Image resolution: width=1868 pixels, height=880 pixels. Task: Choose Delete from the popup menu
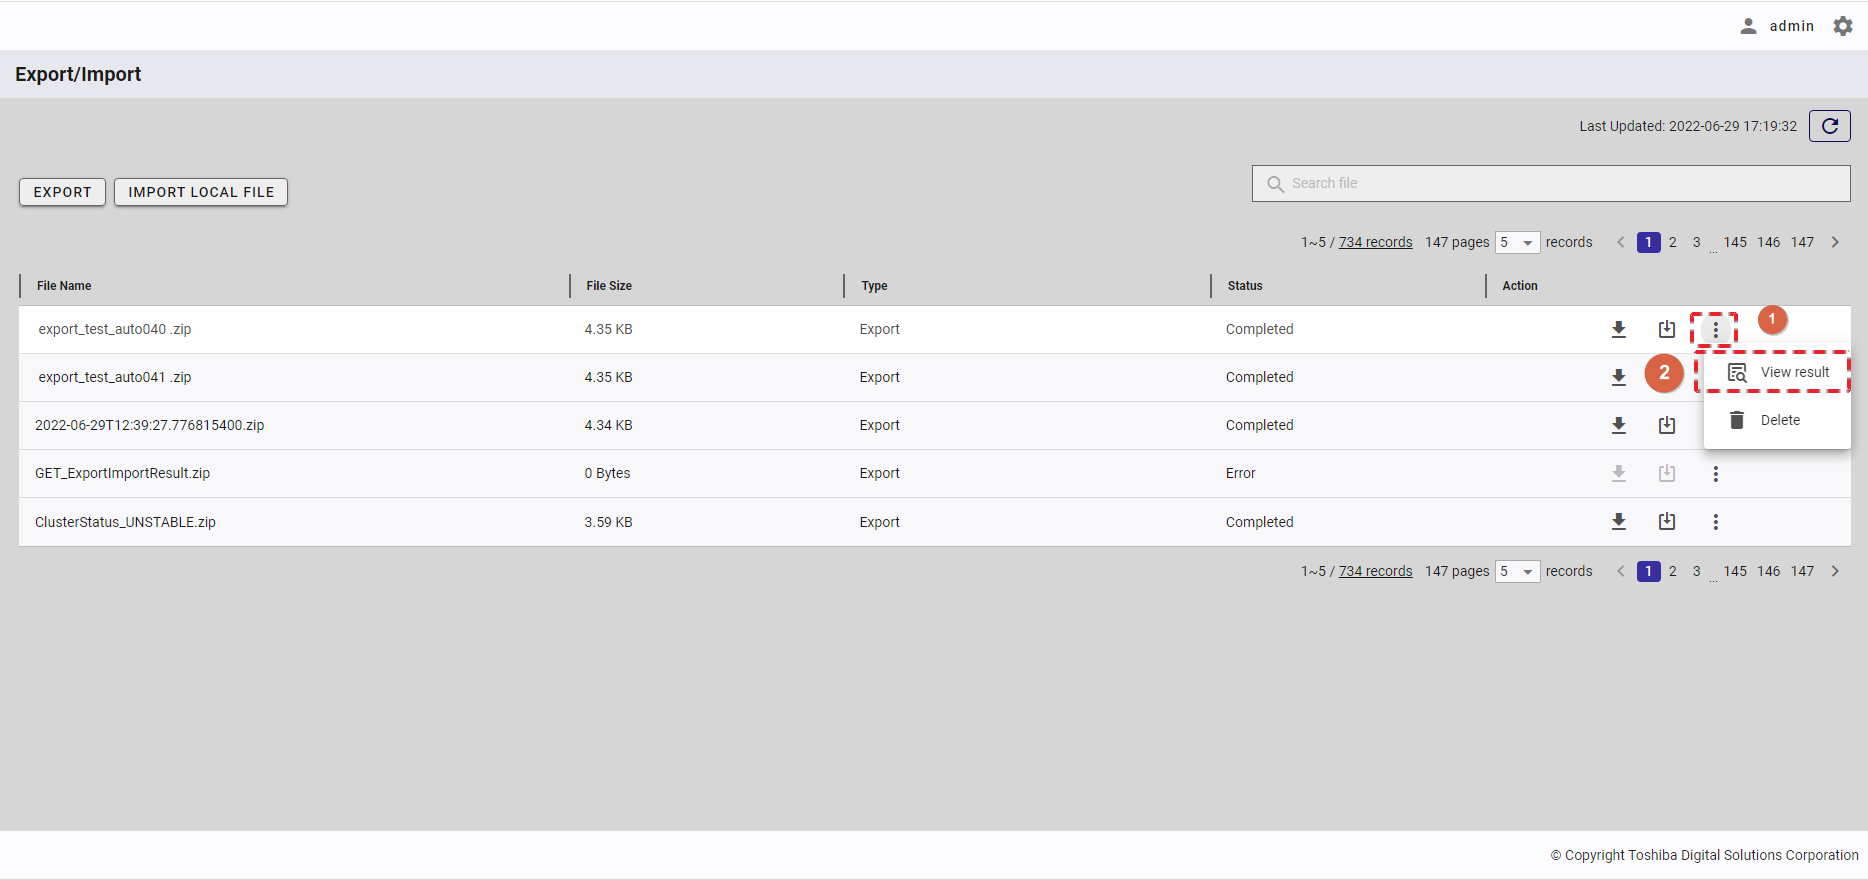tap(1779, 420)
